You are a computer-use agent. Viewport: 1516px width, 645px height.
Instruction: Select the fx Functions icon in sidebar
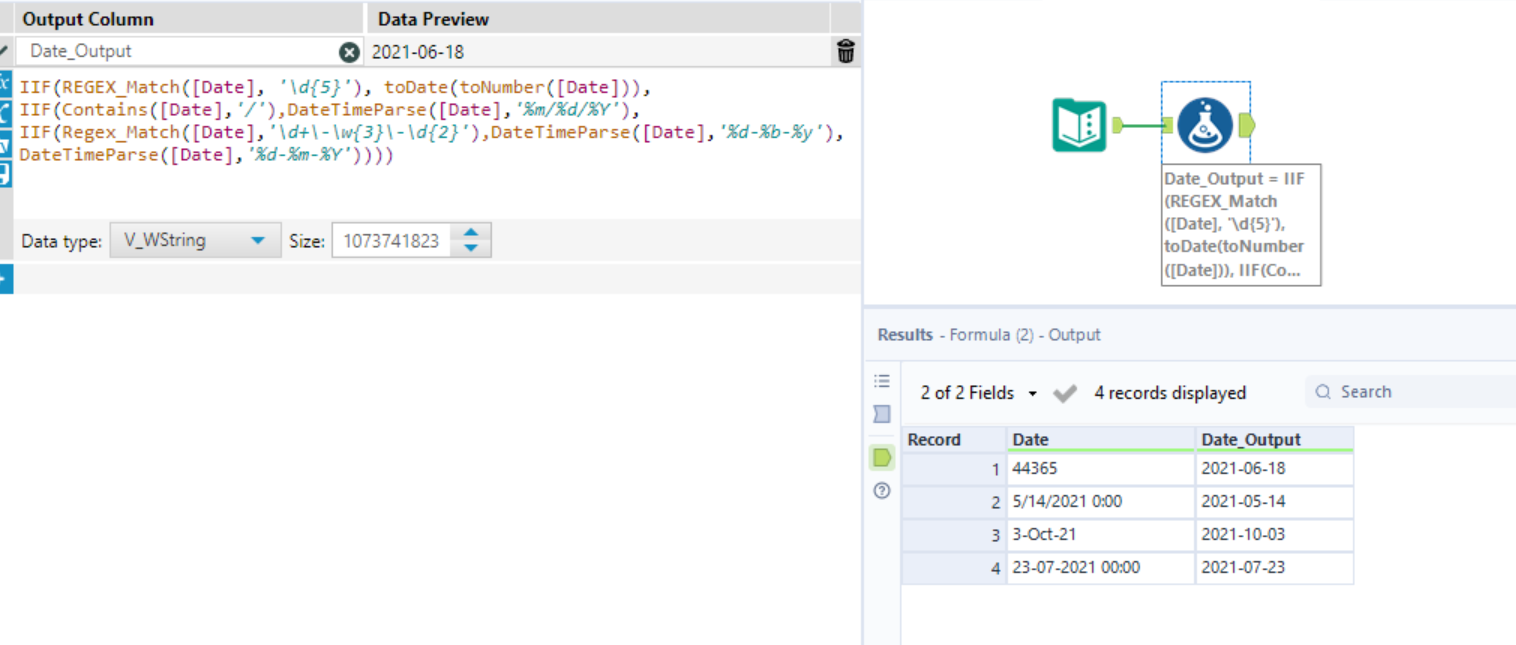[x=5, y=83]
